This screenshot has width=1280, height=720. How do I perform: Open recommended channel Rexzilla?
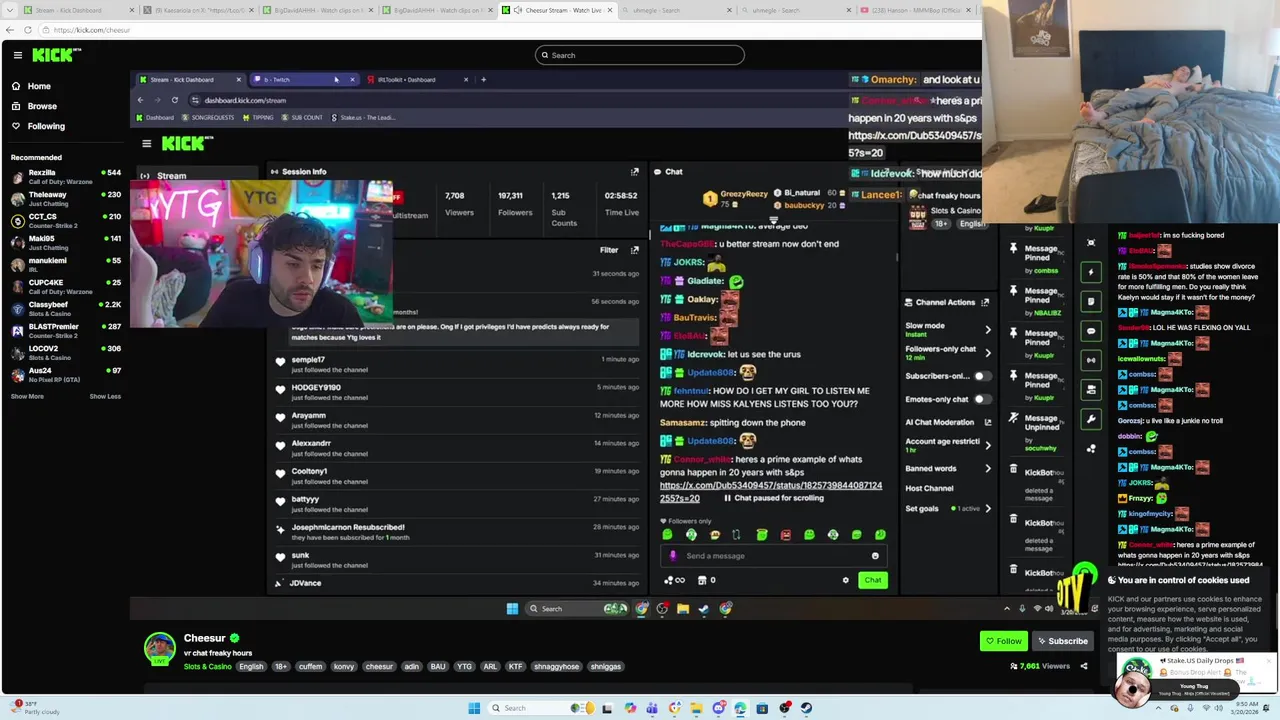(x=65, y=177)
